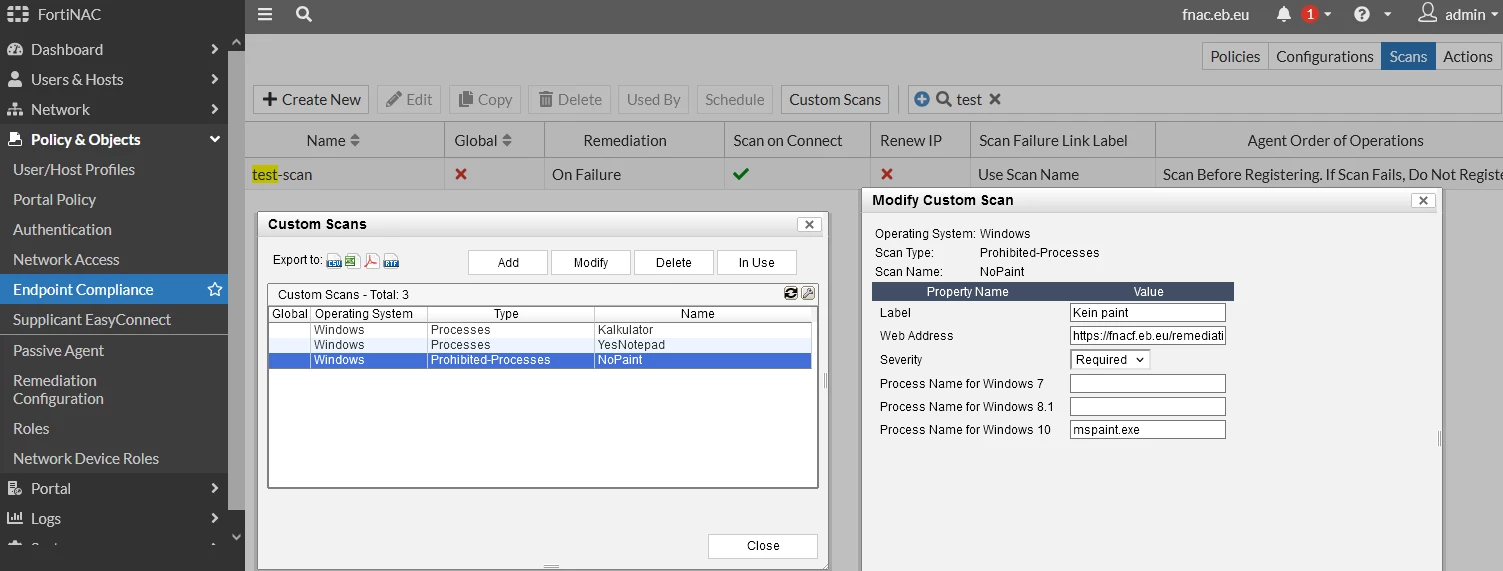Select the test-scan row
This screenshot has height=571, width=1503.
pos(874,174)
